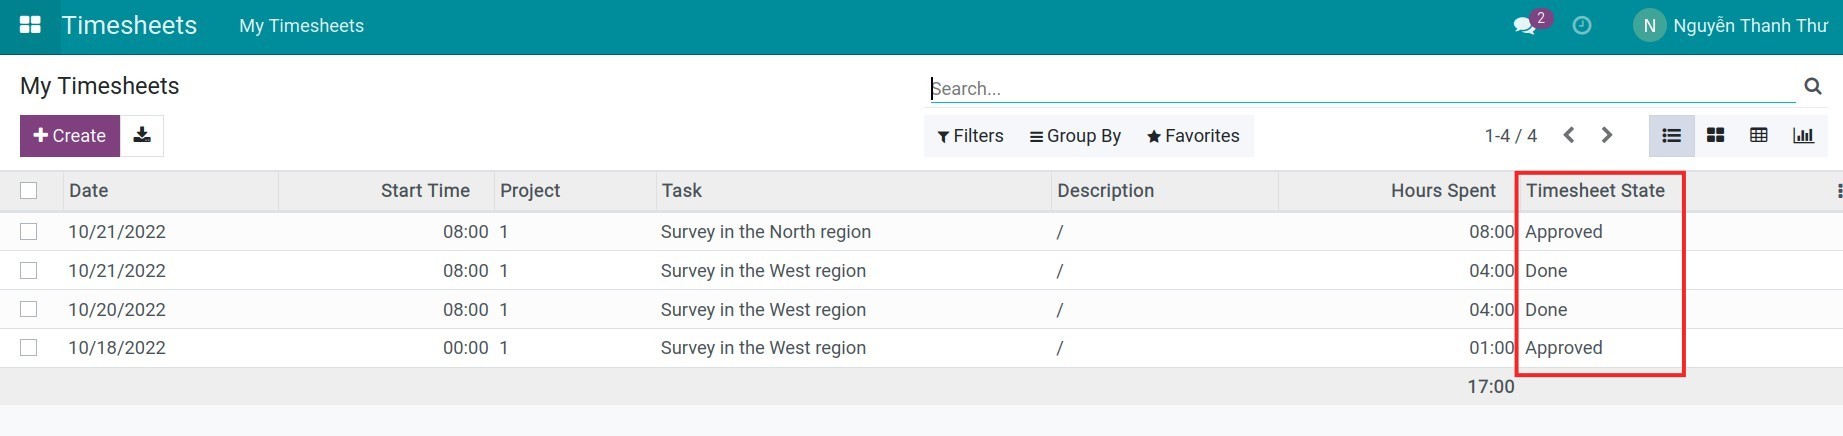Switch to graph chart view
1843x436 pixels.
(1803, 136)
